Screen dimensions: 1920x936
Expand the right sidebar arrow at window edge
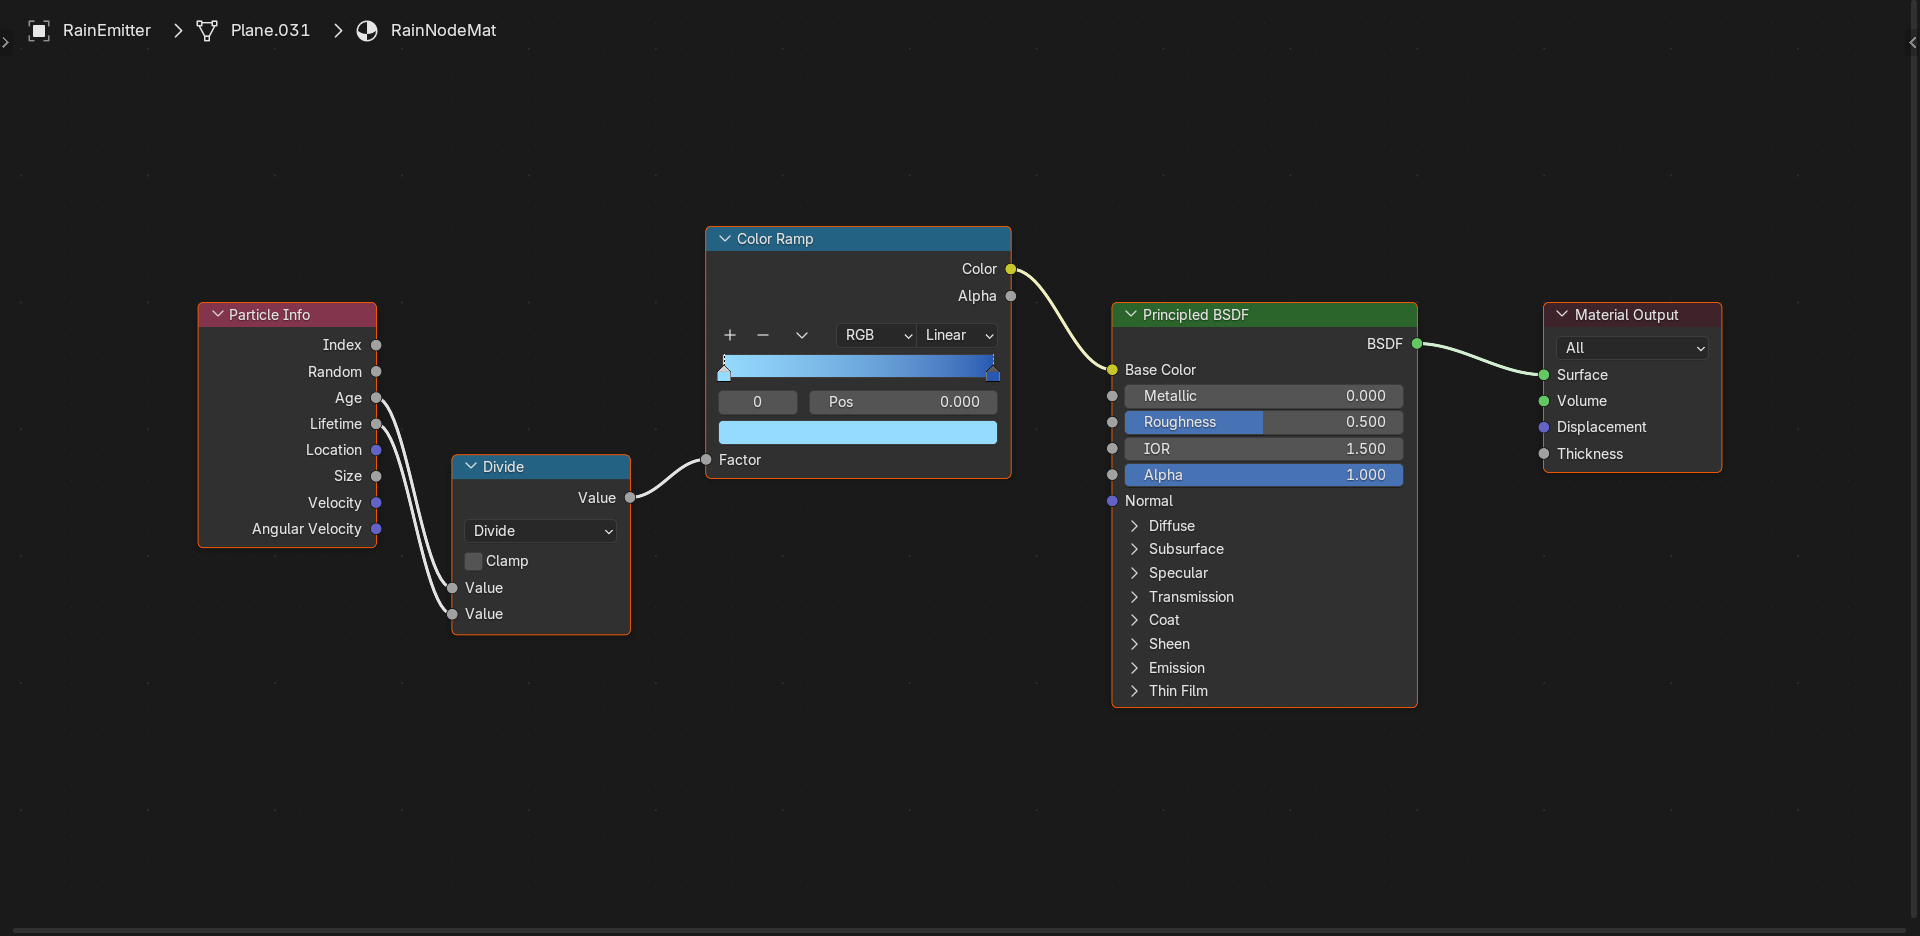pyautogui.click(x=1913, y=43)
